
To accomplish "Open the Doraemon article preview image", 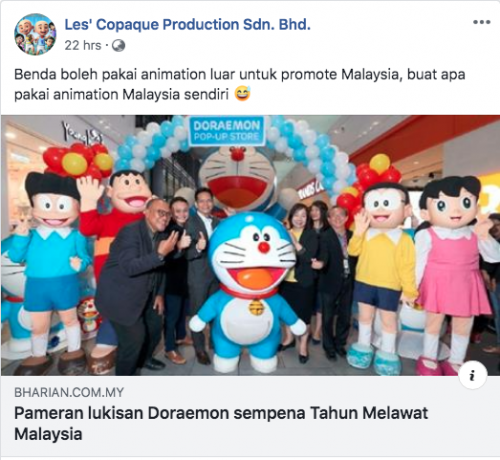I will 250,245.
